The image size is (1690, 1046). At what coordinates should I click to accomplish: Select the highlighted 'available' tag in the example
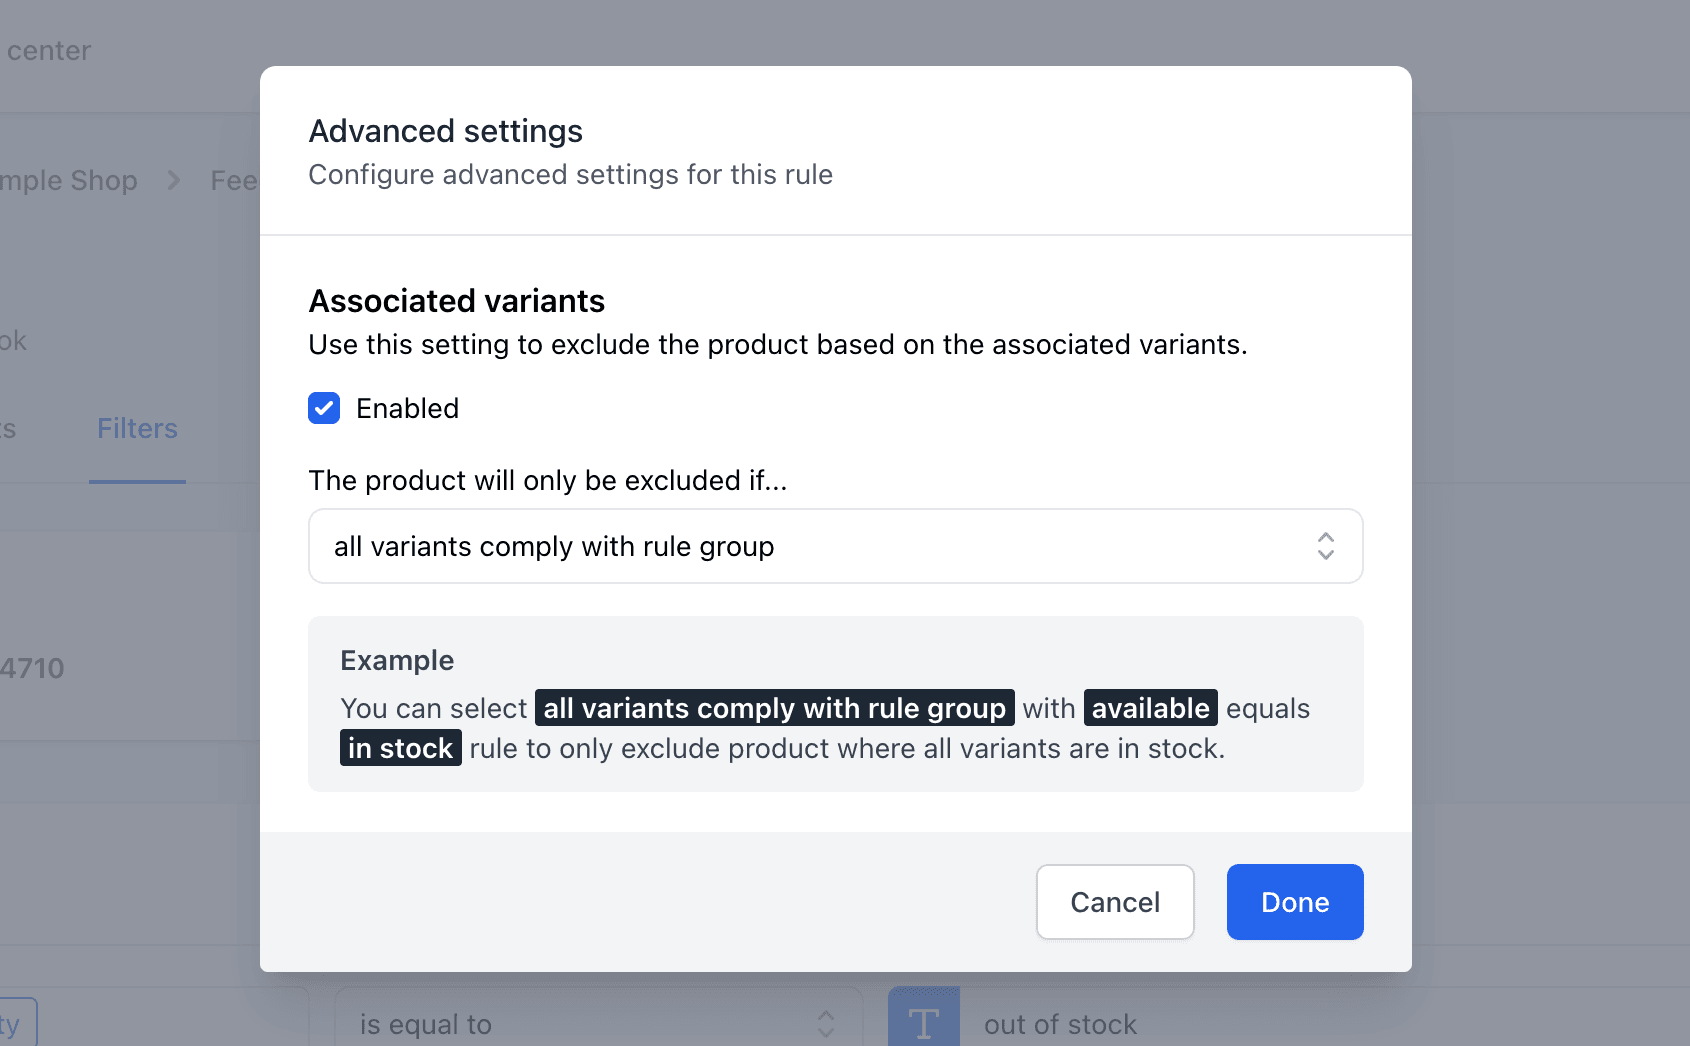(1150, 708)
